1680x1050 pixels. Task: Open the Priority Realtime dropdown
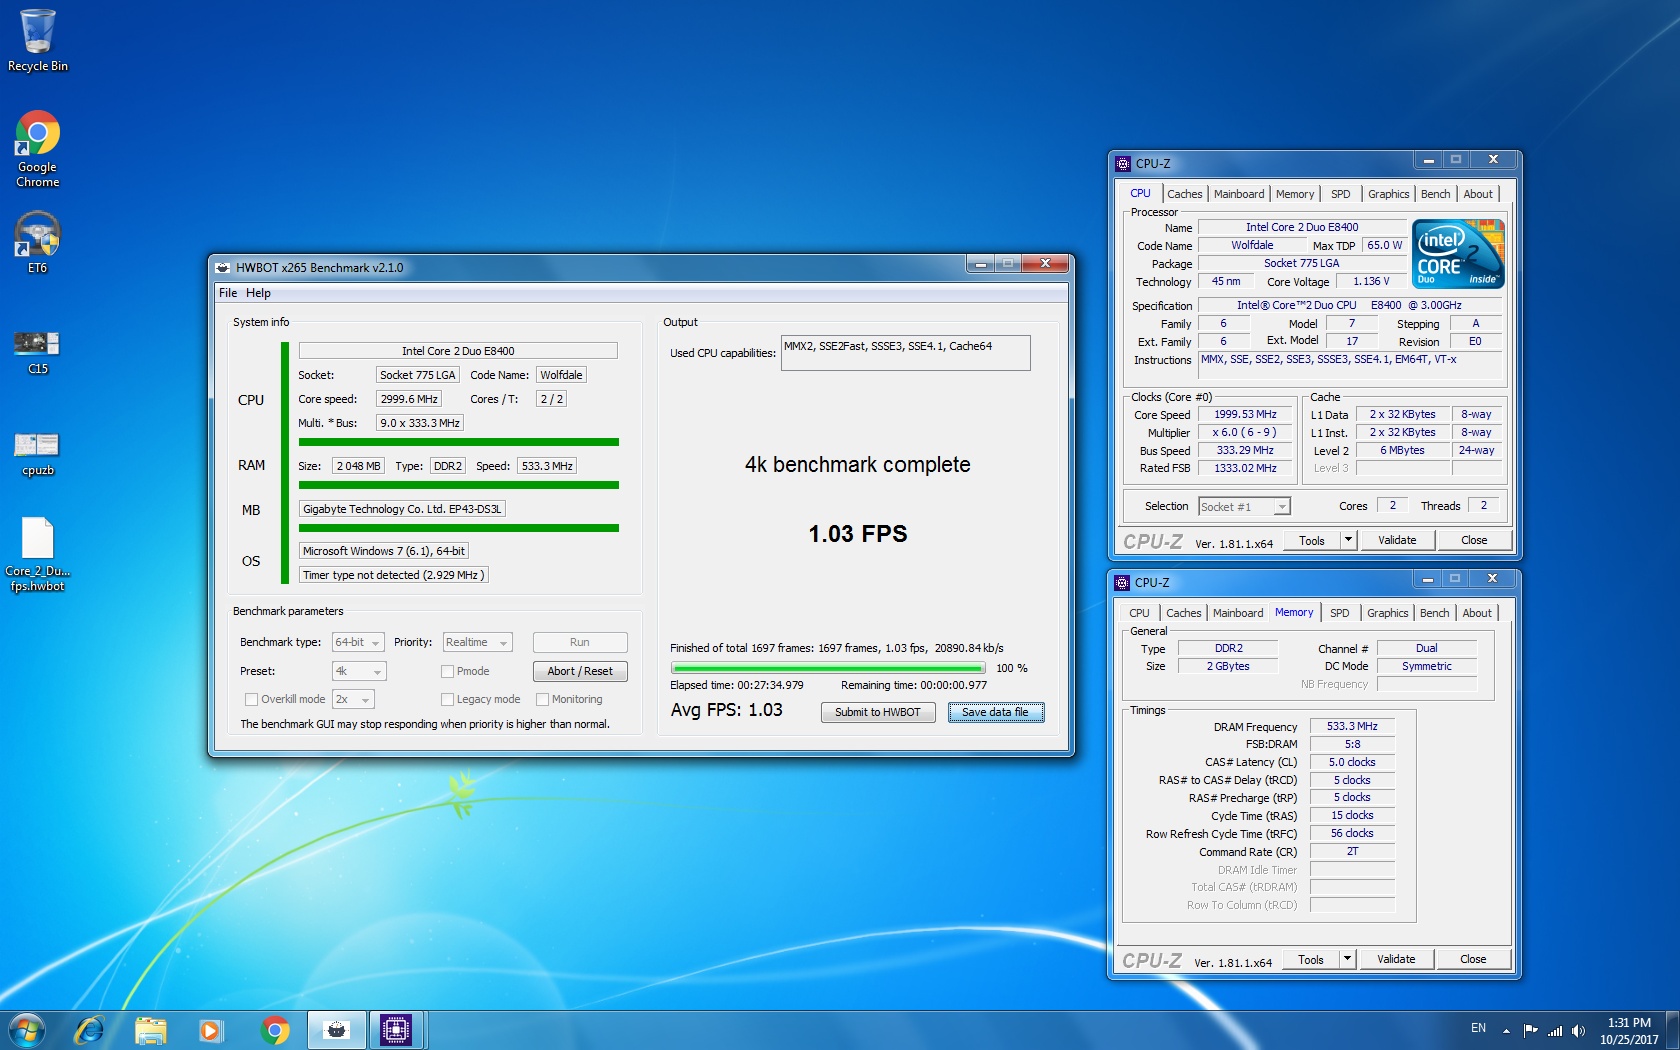tap(477, 642)
